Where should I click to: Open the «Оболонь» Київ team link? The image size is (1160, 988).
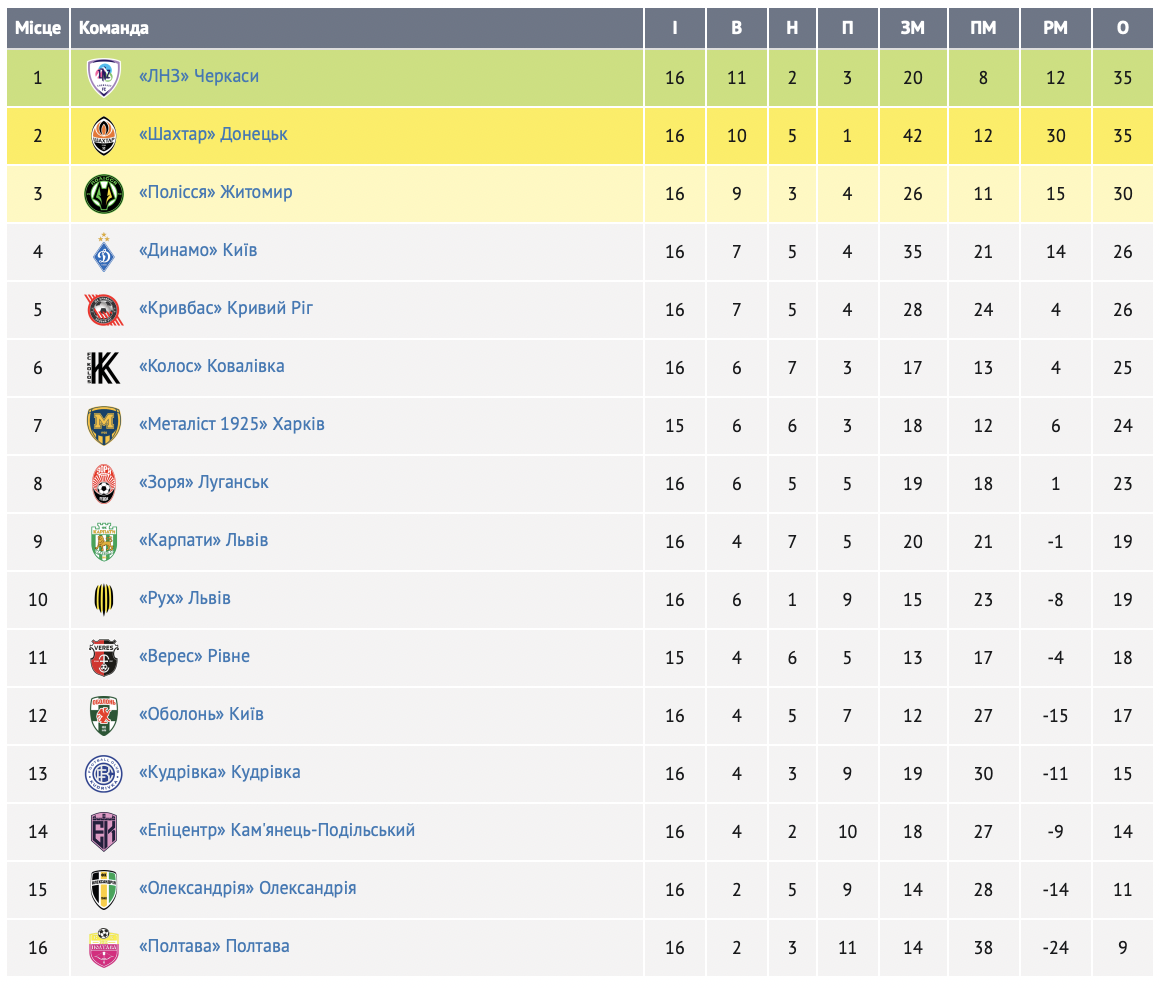coord(201,714)
